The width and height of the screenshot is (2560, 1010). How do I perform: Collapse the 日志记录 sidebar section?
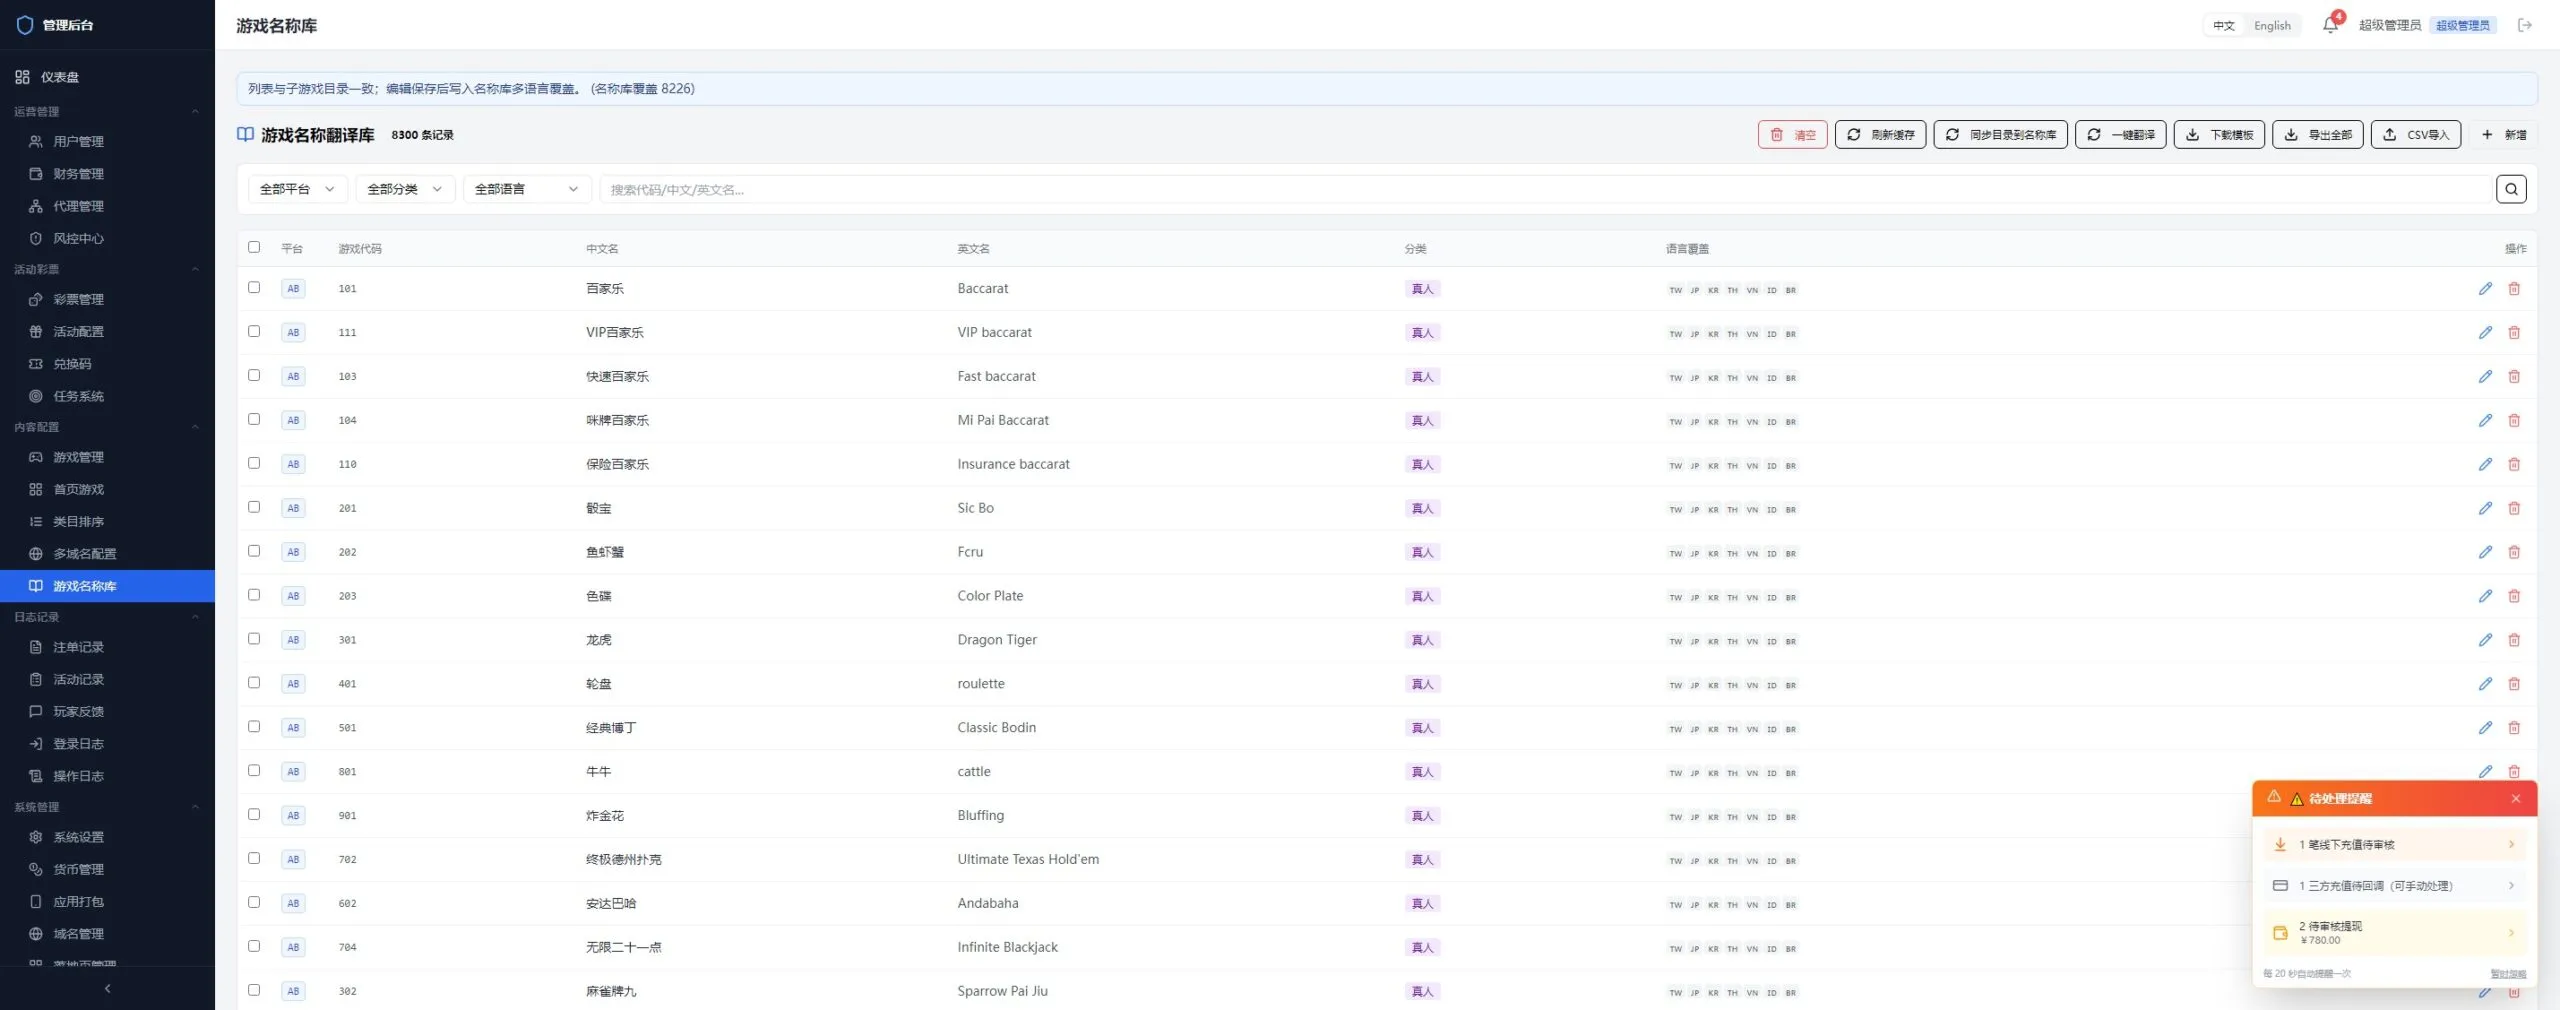pos(107,617)
